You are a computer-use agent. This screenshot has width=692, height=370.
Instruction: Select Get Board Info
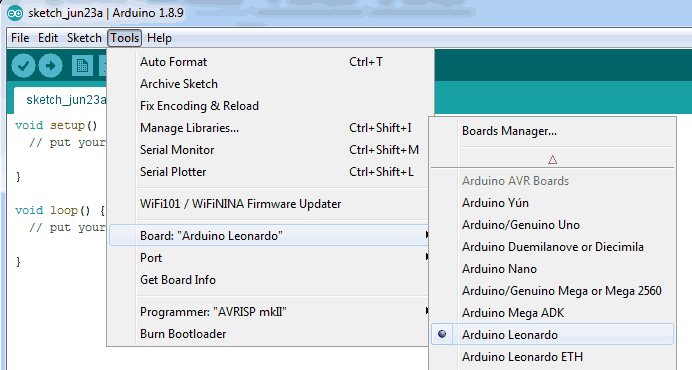pyautogui.click(x=269, y=280)
